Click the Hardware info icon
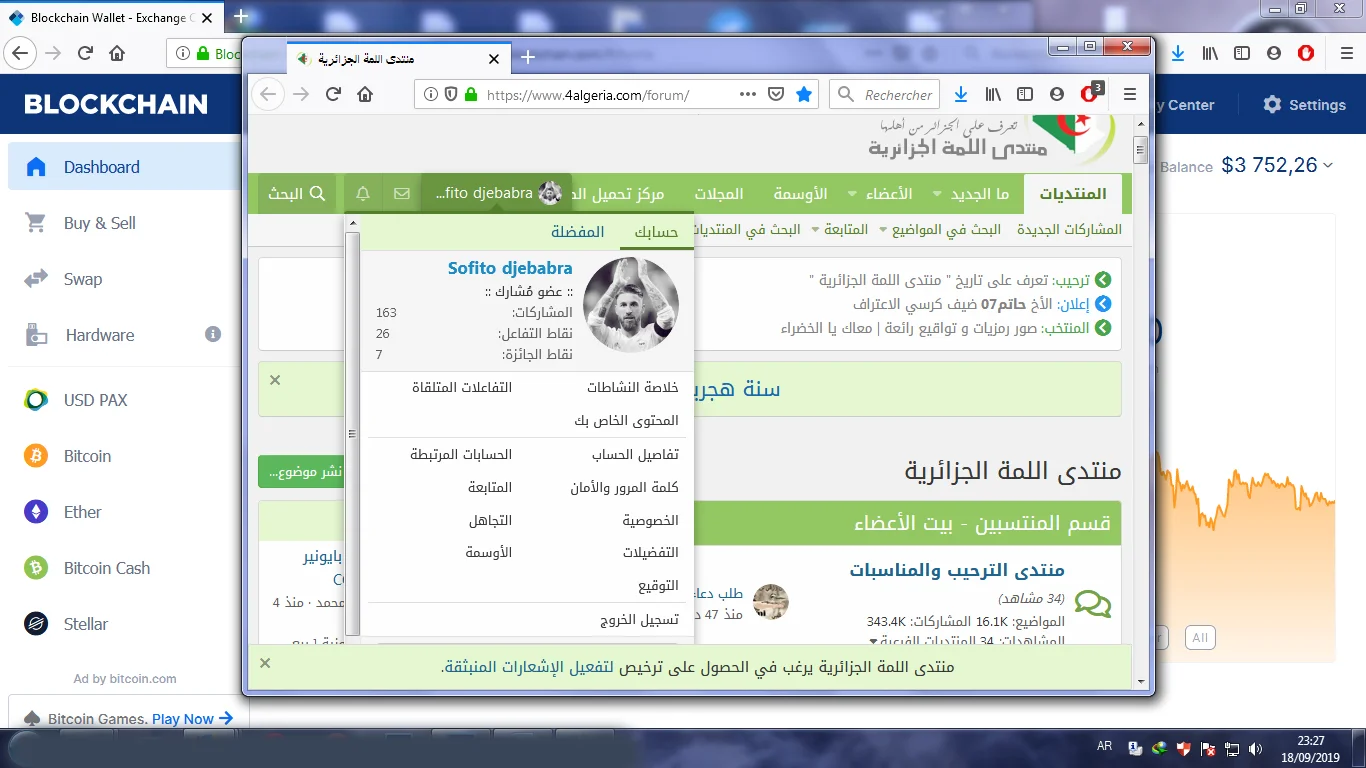Viewport: 1366px width, 768px height. tap(213, 334)
